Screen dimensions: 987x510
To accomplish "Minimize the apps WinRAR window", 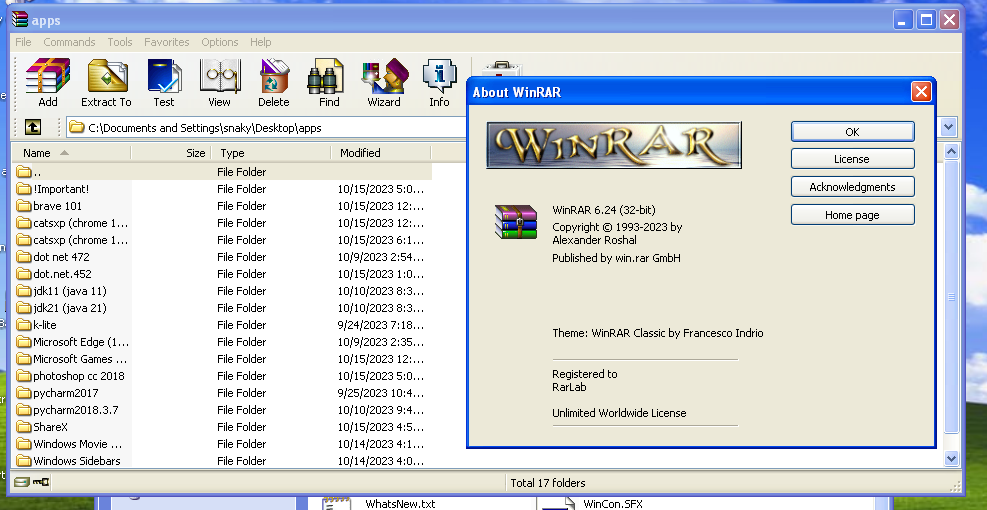I will [902, 20].
